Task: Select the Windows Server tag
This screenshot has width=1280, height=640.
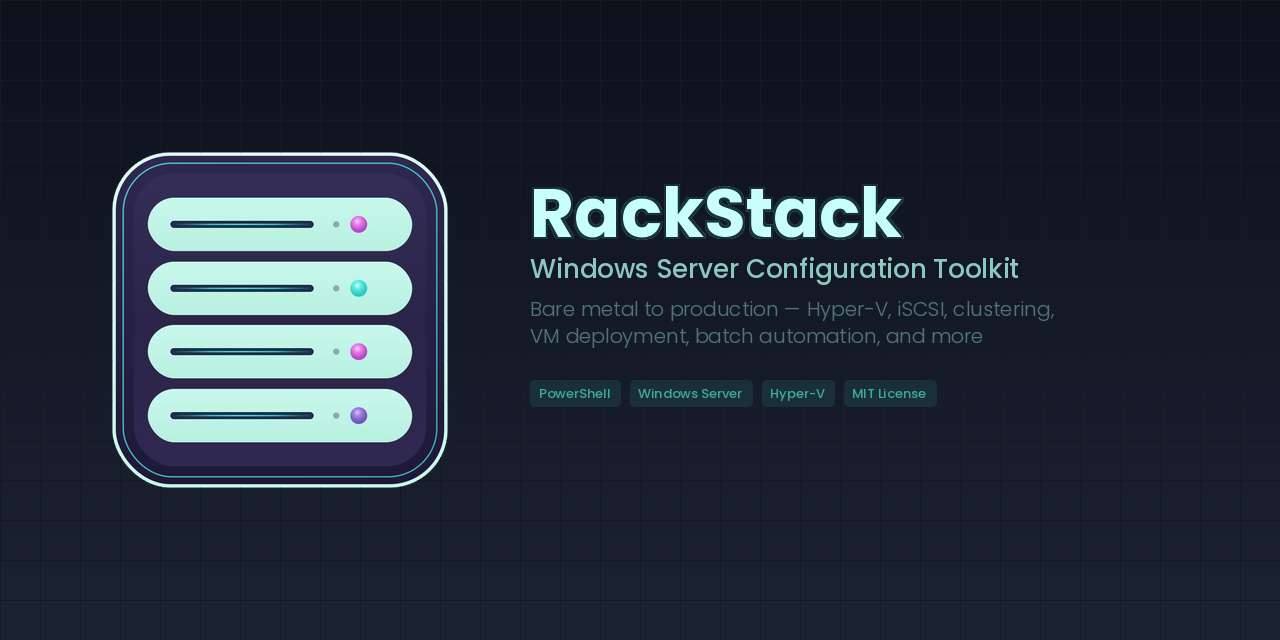Action: click(691, 393)
